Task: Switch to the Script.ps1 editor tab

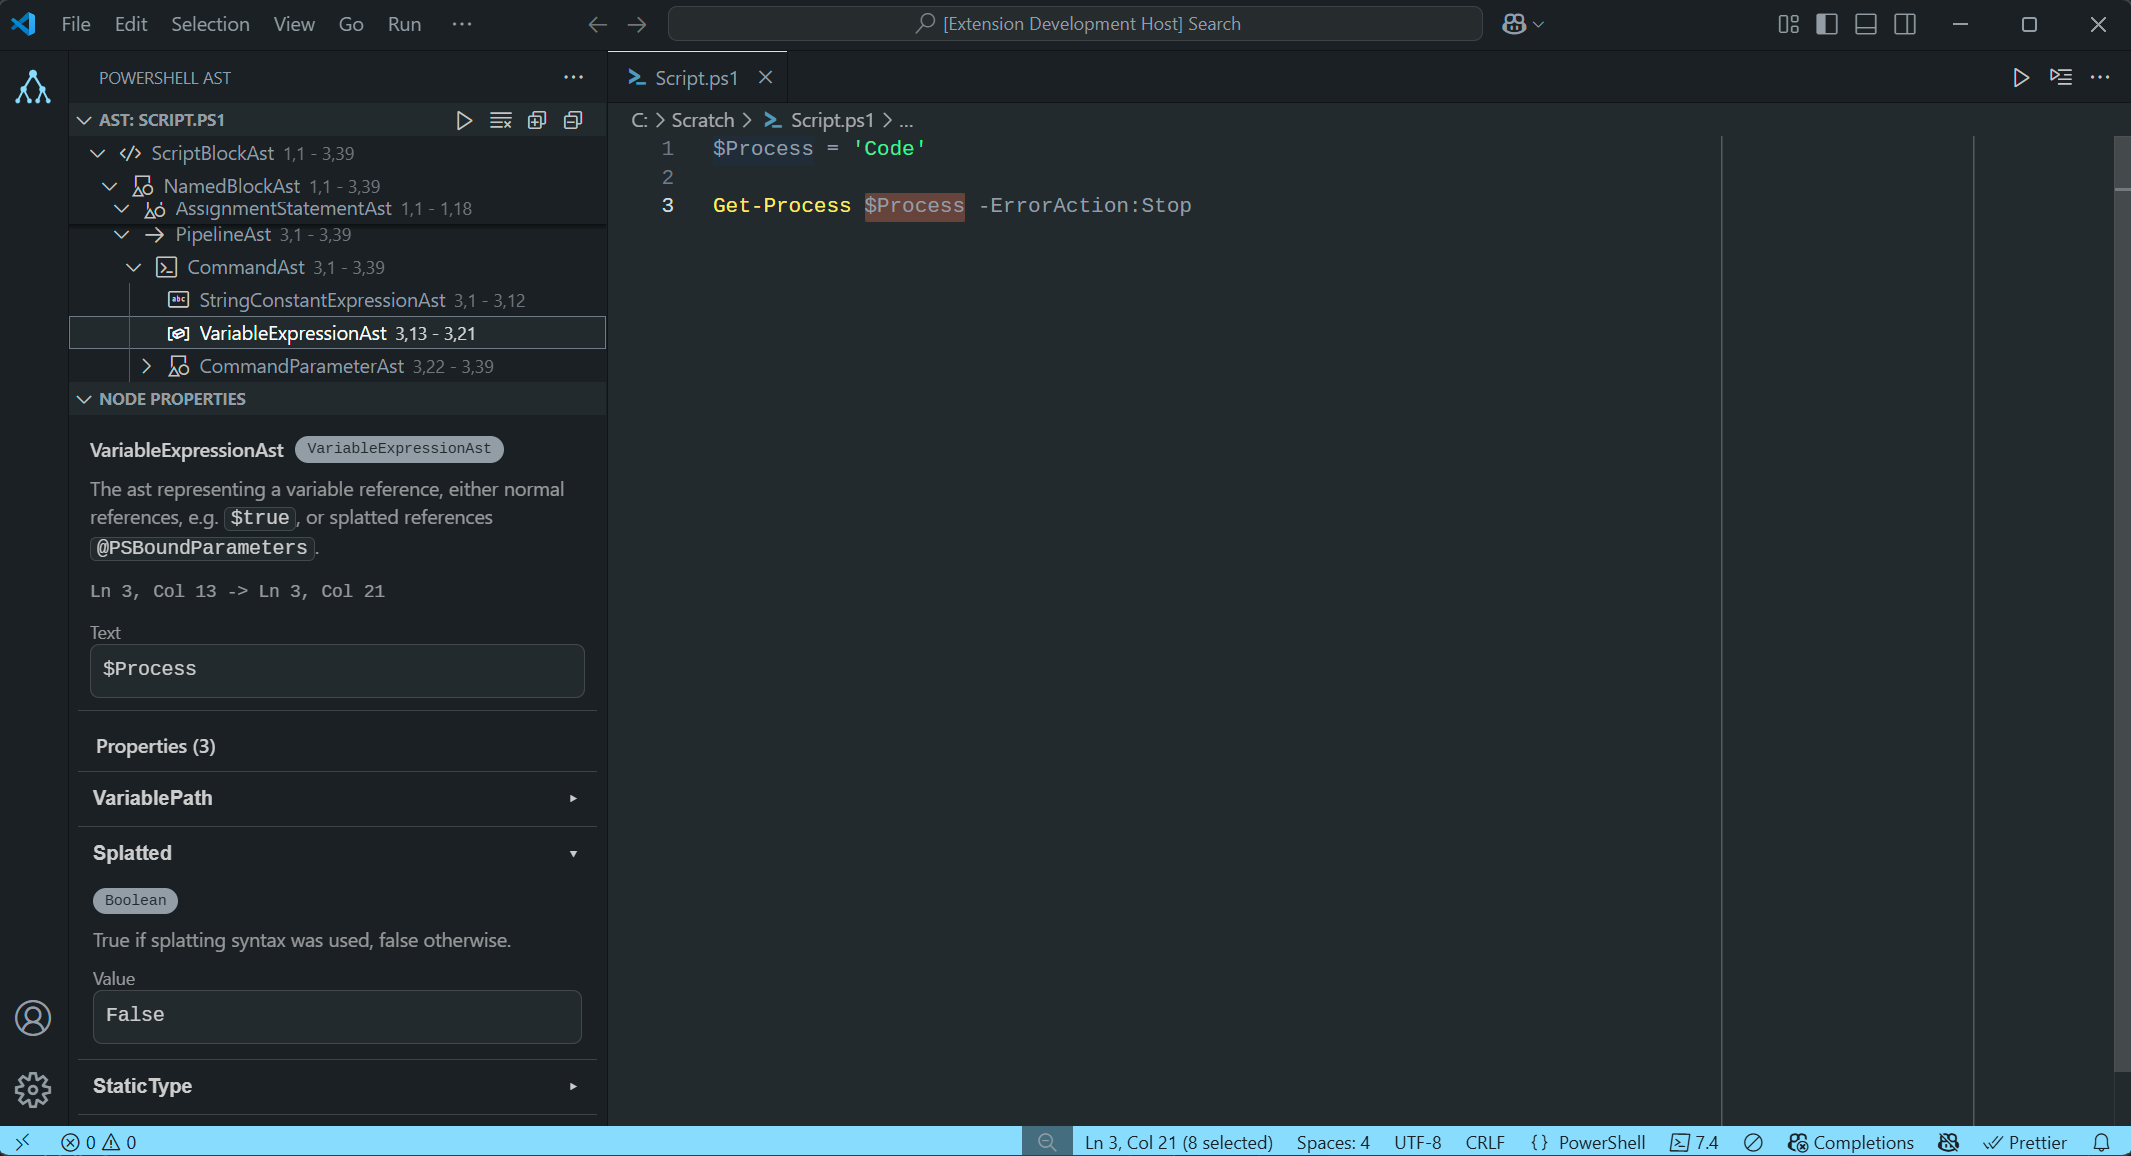Action: [696, 77]
